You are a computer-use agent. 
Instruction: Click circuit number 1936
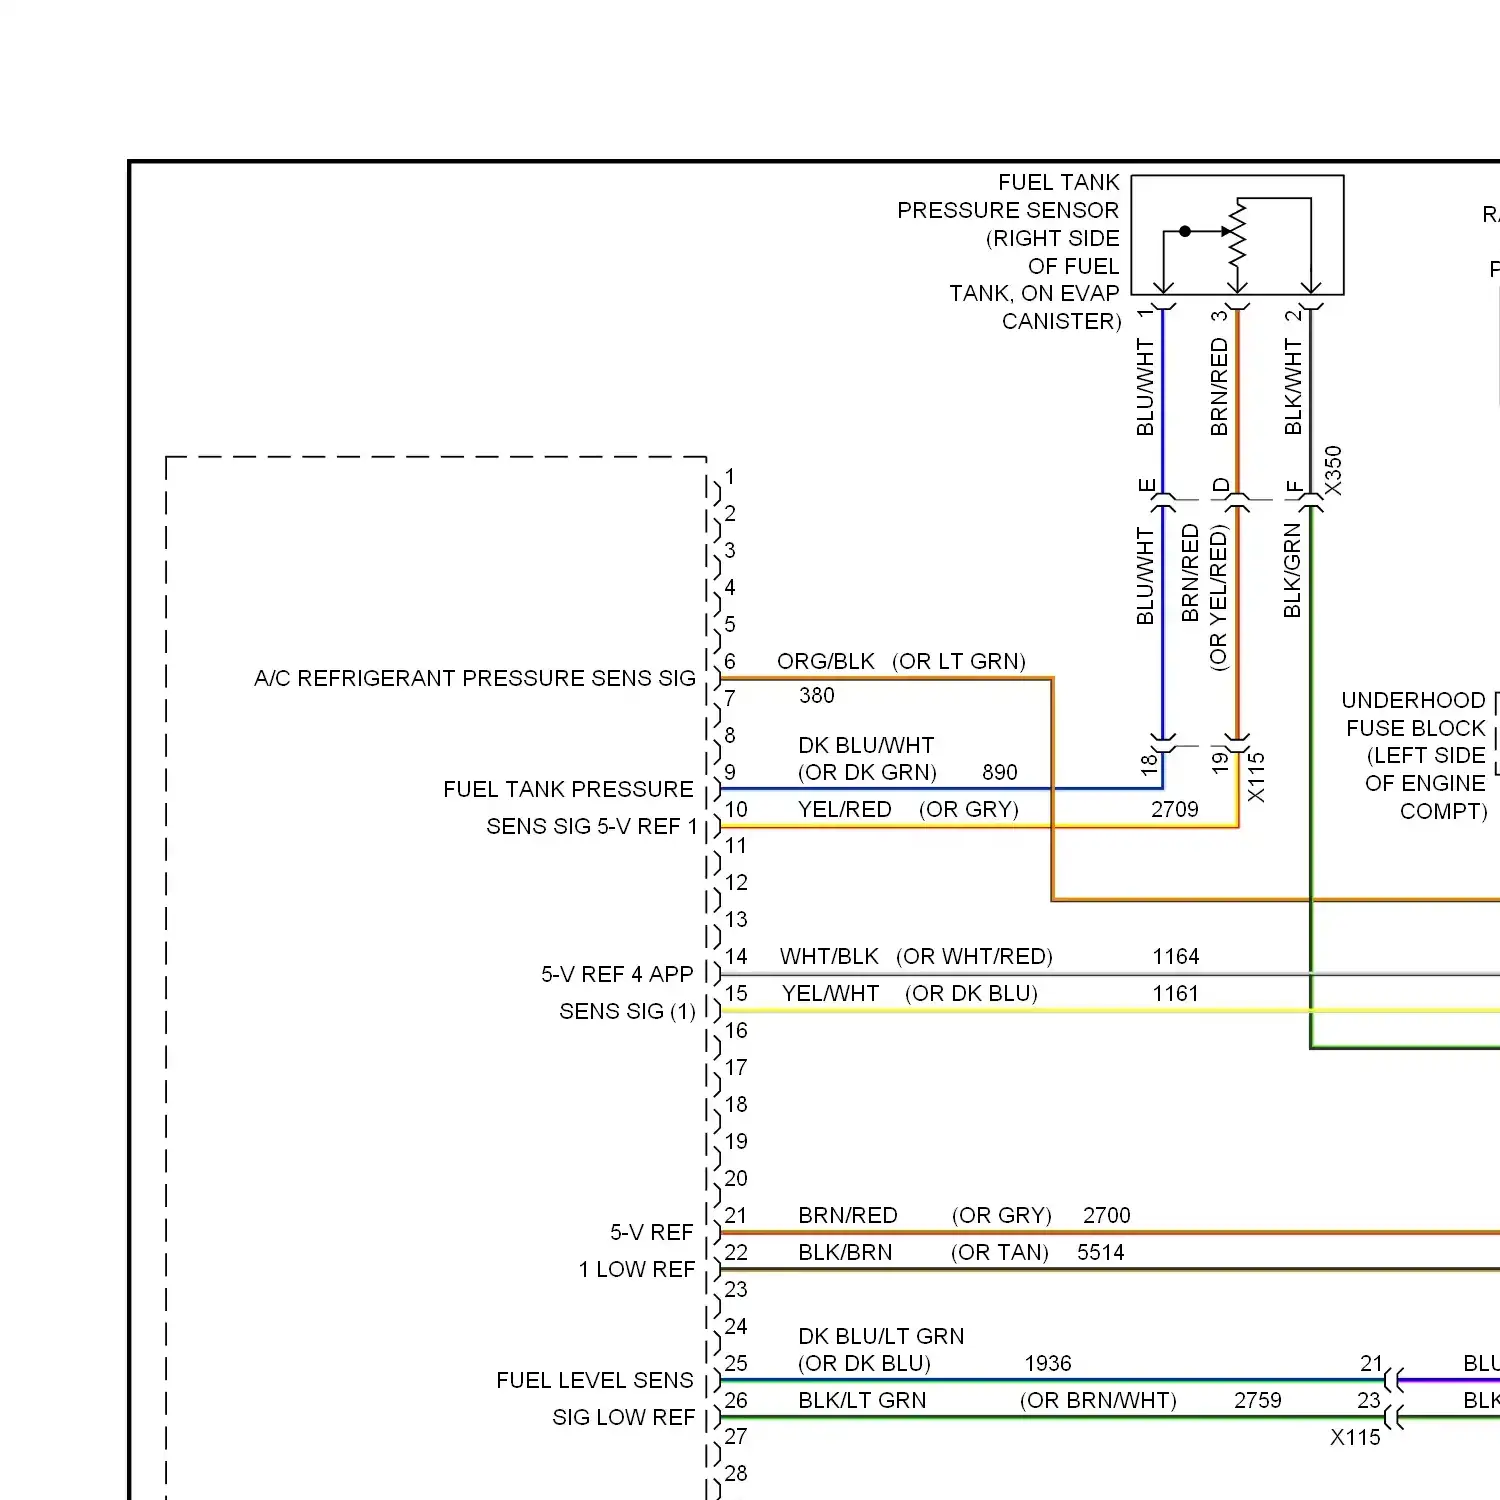tap(1048, 1363)
